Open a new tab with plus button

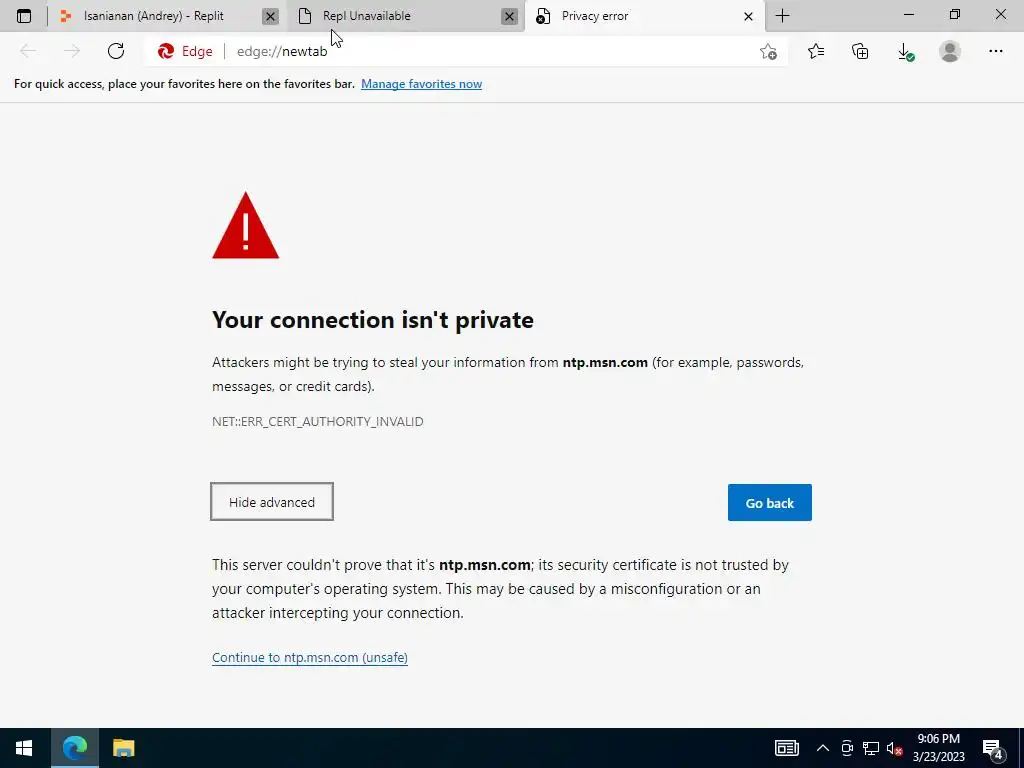pyautogui.click(x=782, y=16)
